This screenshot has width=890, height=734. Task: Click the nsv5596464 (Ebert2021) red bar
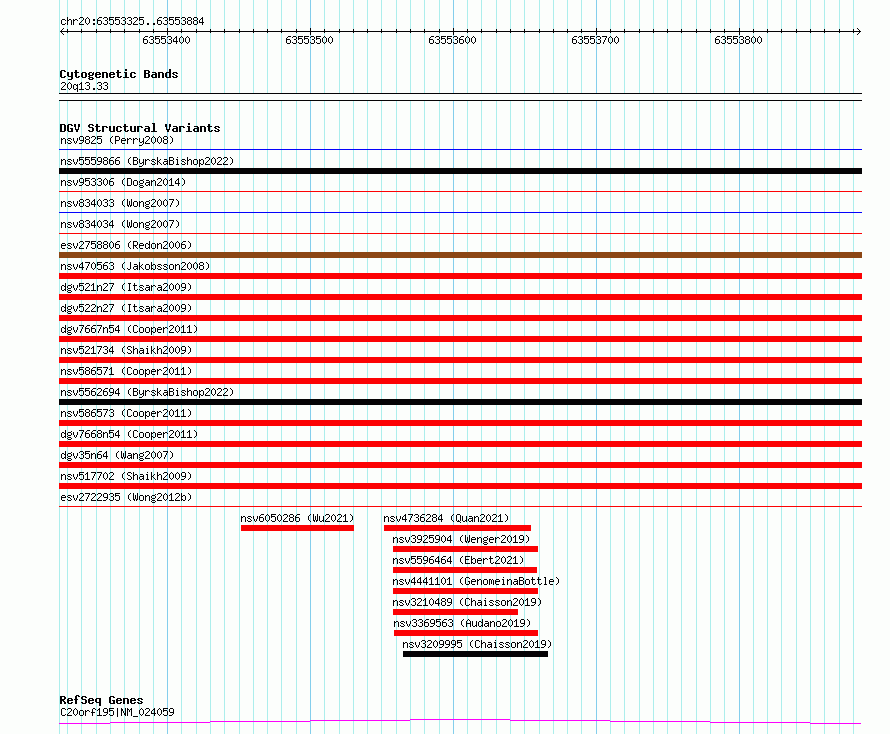tap(465, 571)
